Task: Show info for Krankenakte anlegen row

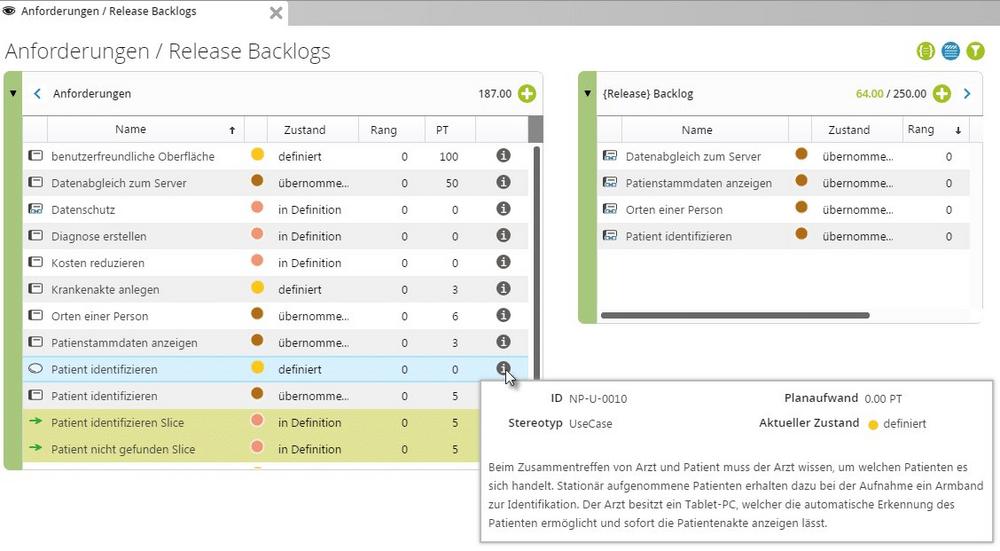Action: [x=503, y=289]
